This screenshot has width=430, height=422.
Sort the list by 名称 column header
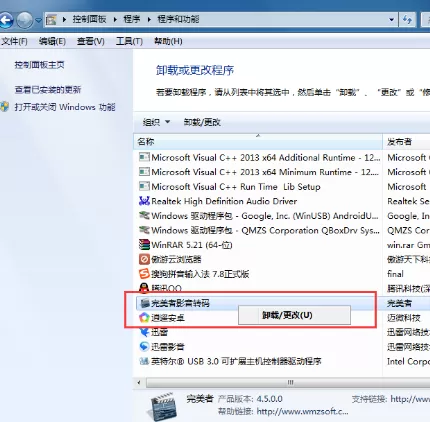pos(258,142)
